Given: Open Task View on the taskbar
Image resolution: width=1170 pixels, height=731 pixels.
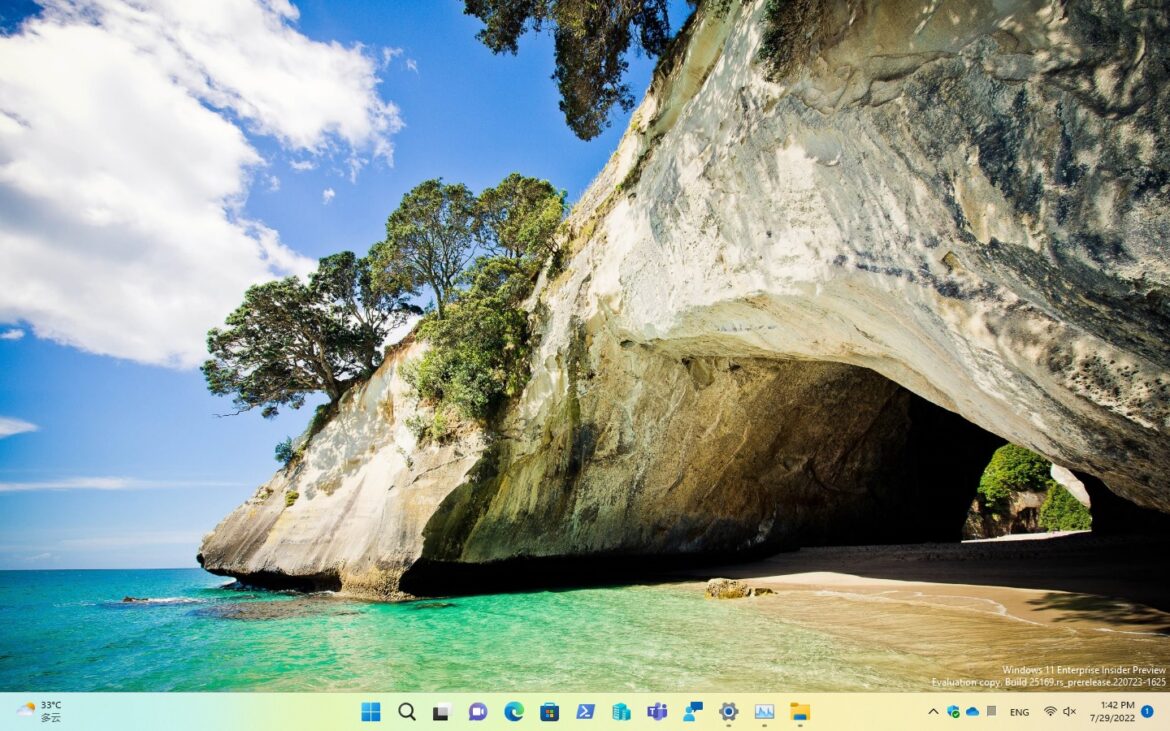Looking at the screenshot, I should pos(442,711).
